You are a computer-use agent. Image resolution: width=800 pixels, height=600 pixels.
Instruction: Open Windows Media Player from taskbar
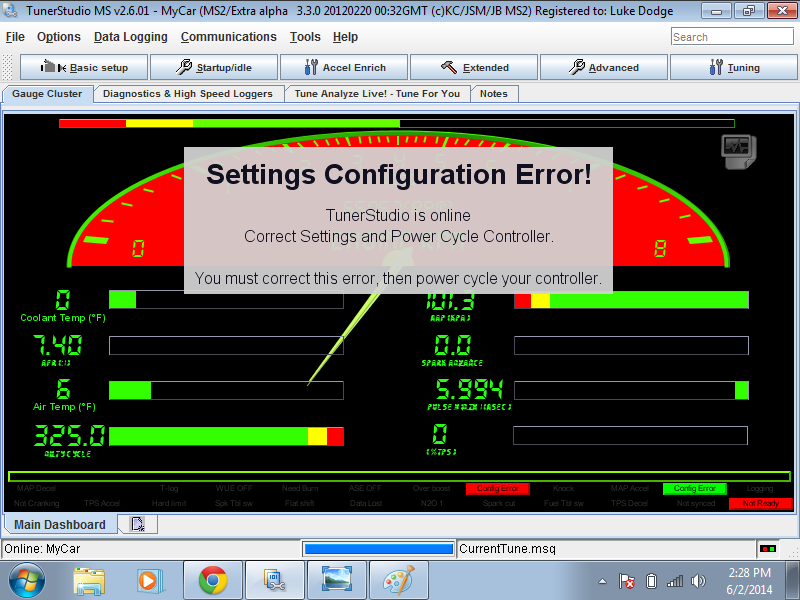(x=150, y=581)
